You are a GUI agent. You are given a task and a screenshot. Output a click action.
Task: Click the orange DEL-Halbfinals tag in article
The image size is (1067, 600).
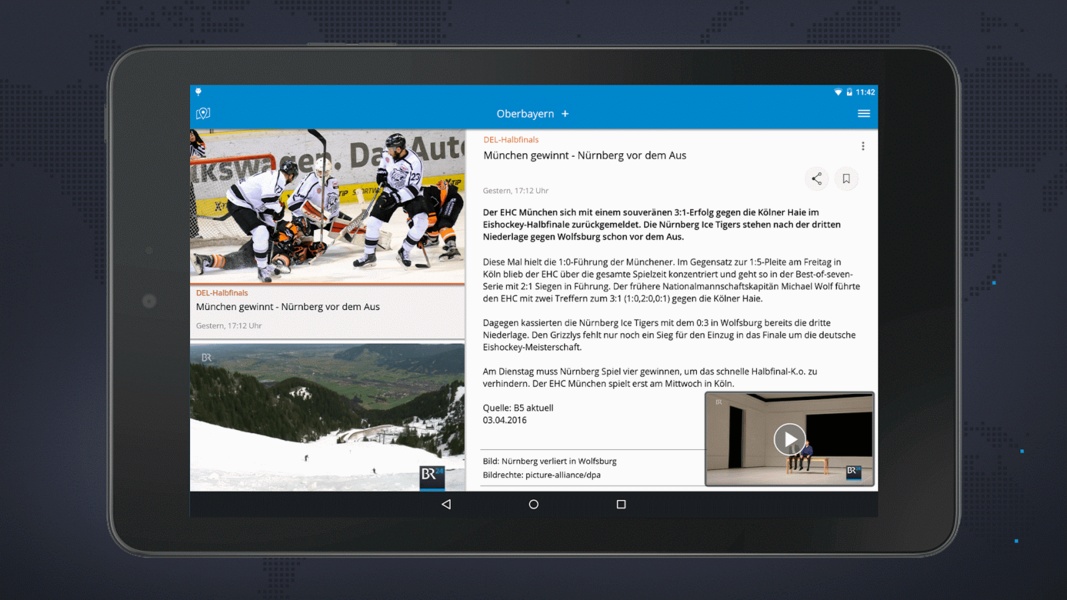click(x=510, y=139)
